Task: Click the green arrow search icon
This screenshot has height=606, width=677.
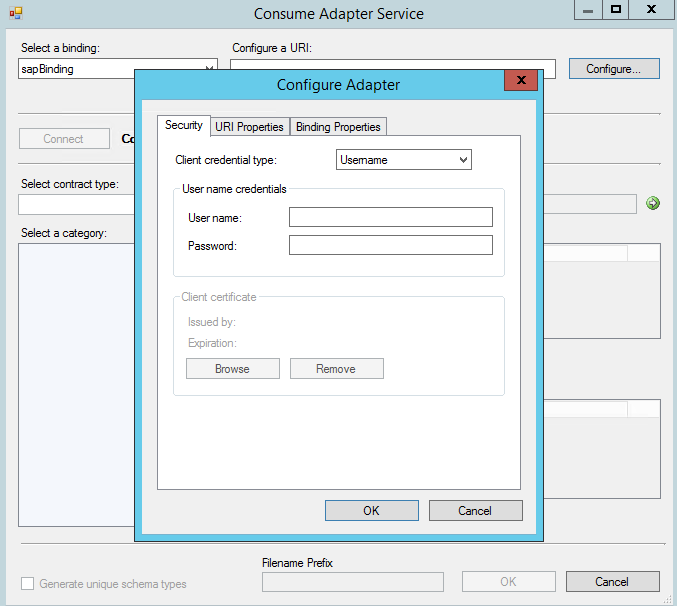Action: pyautogui.click(x=652, y=203)
